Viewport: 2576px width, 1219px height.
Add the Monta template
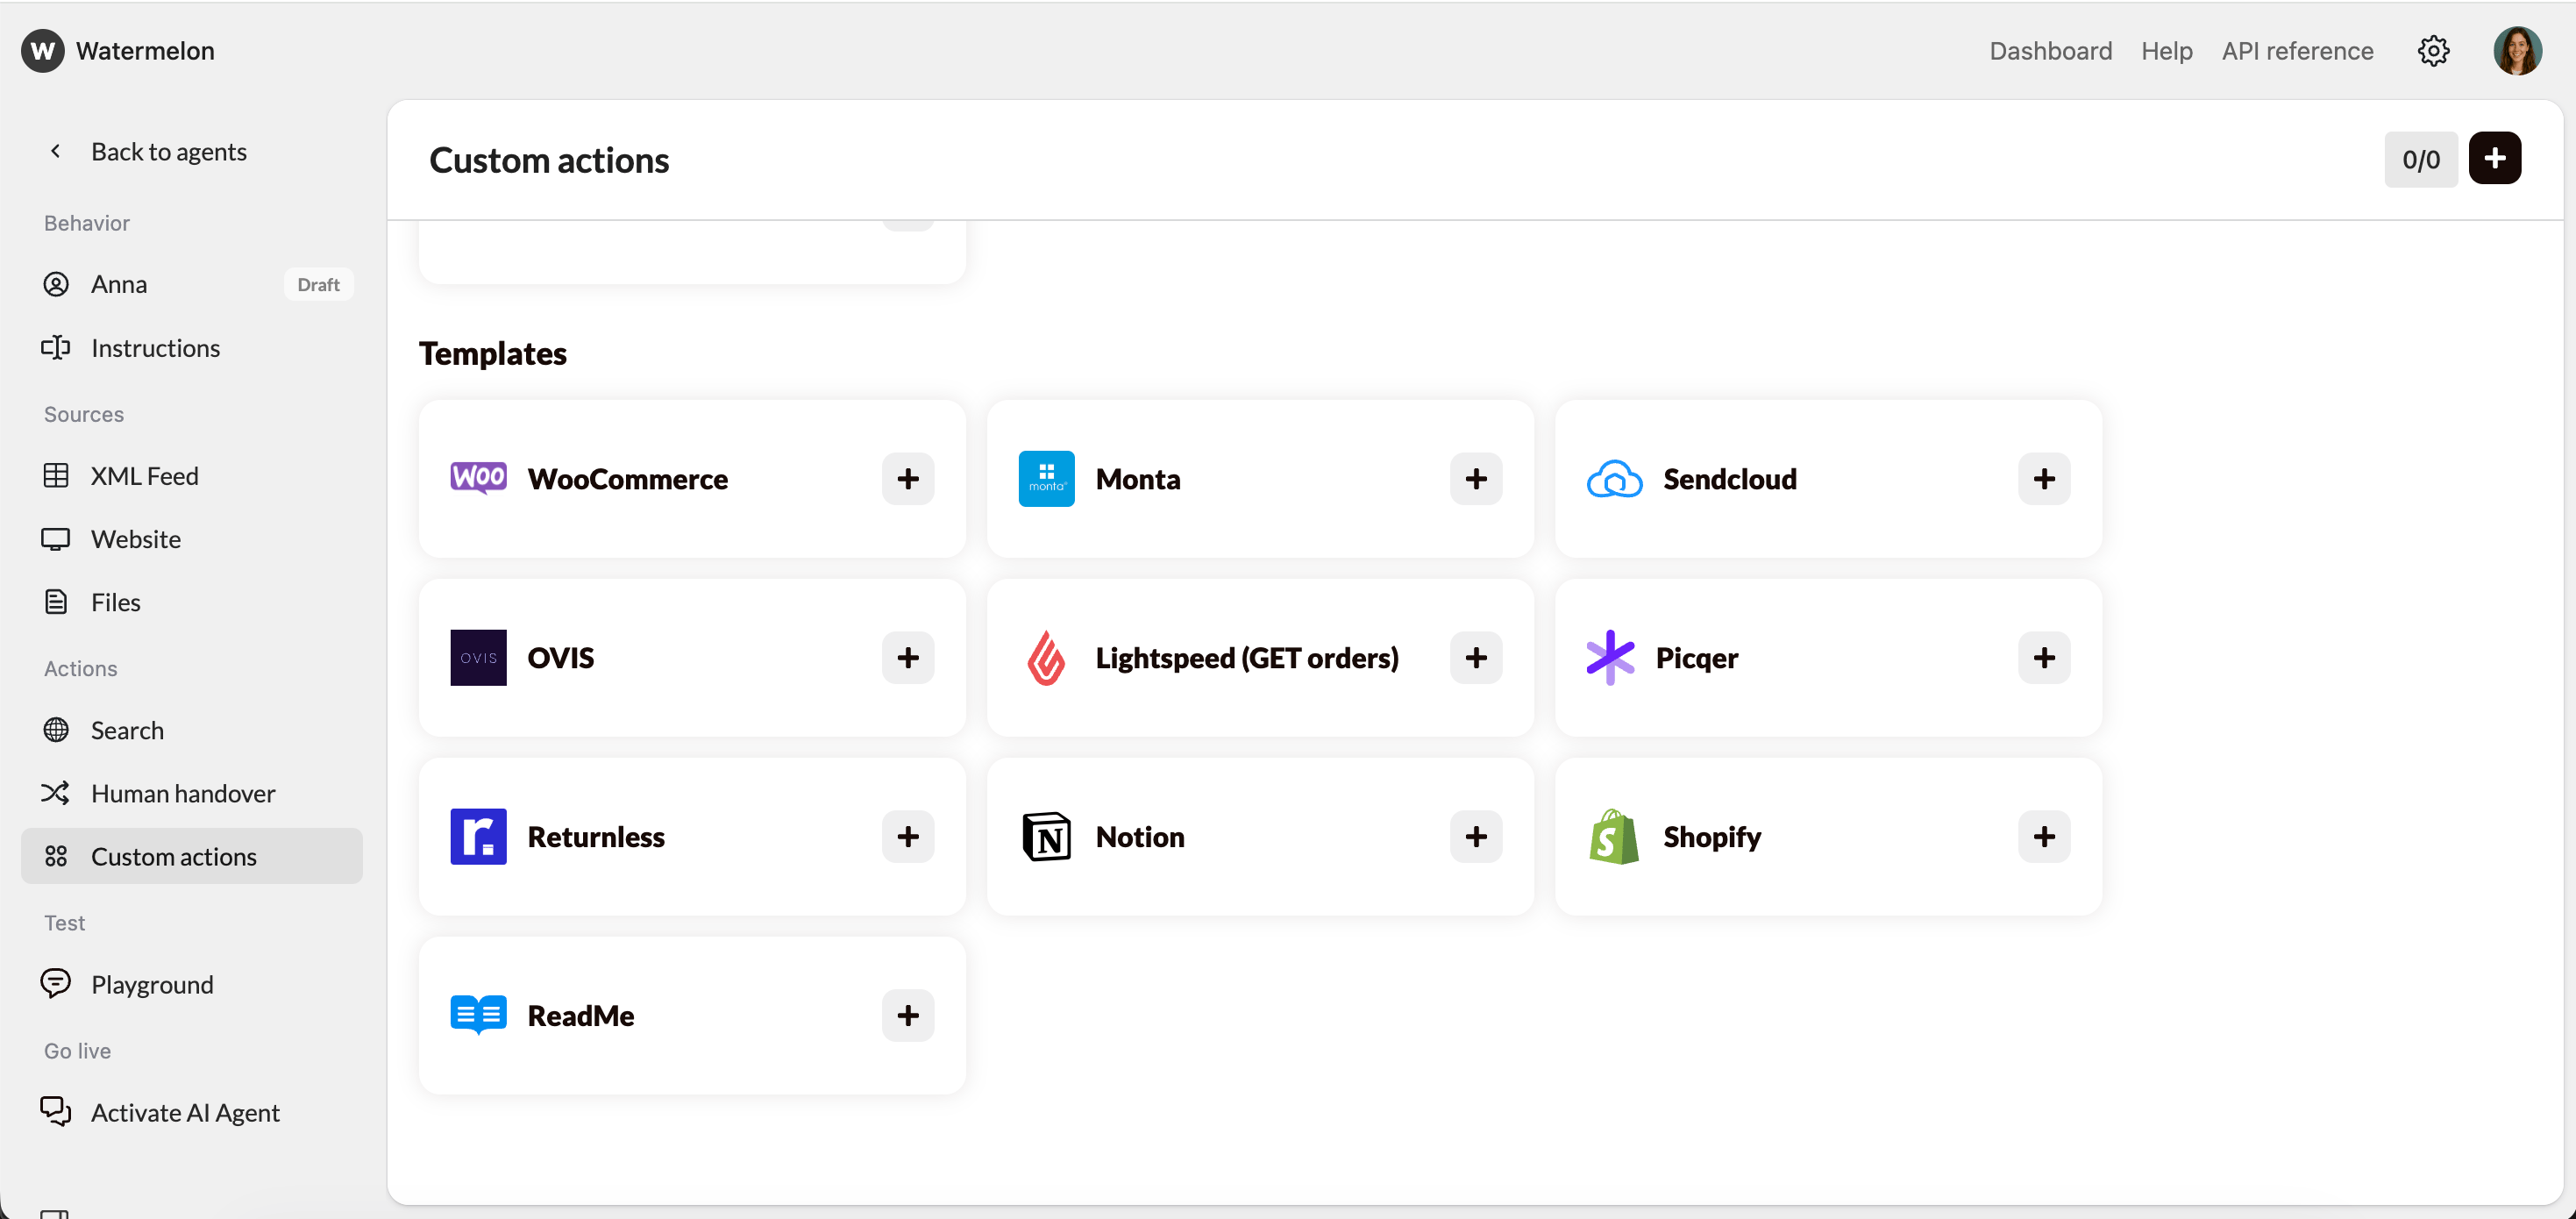point(1475,479)
